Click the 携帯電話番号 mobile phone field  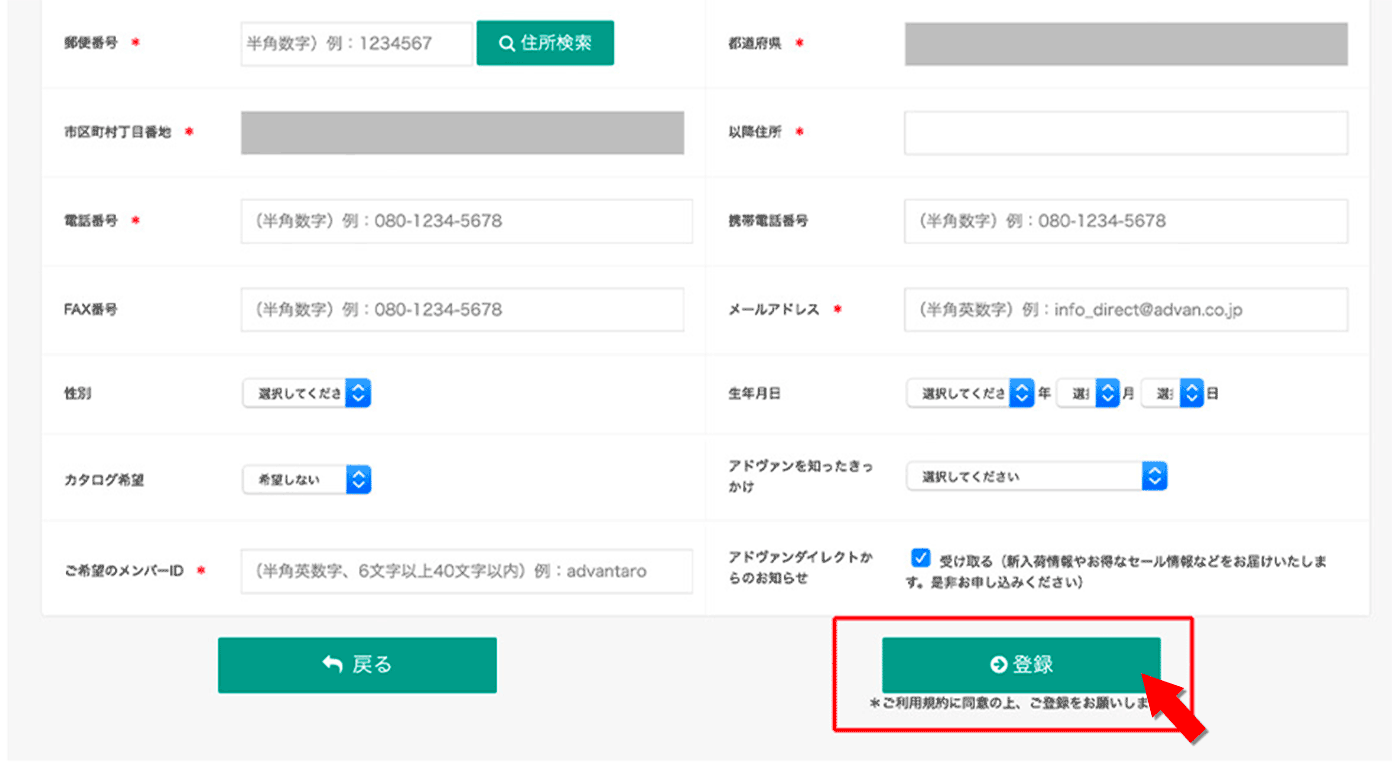(1125, 221)
